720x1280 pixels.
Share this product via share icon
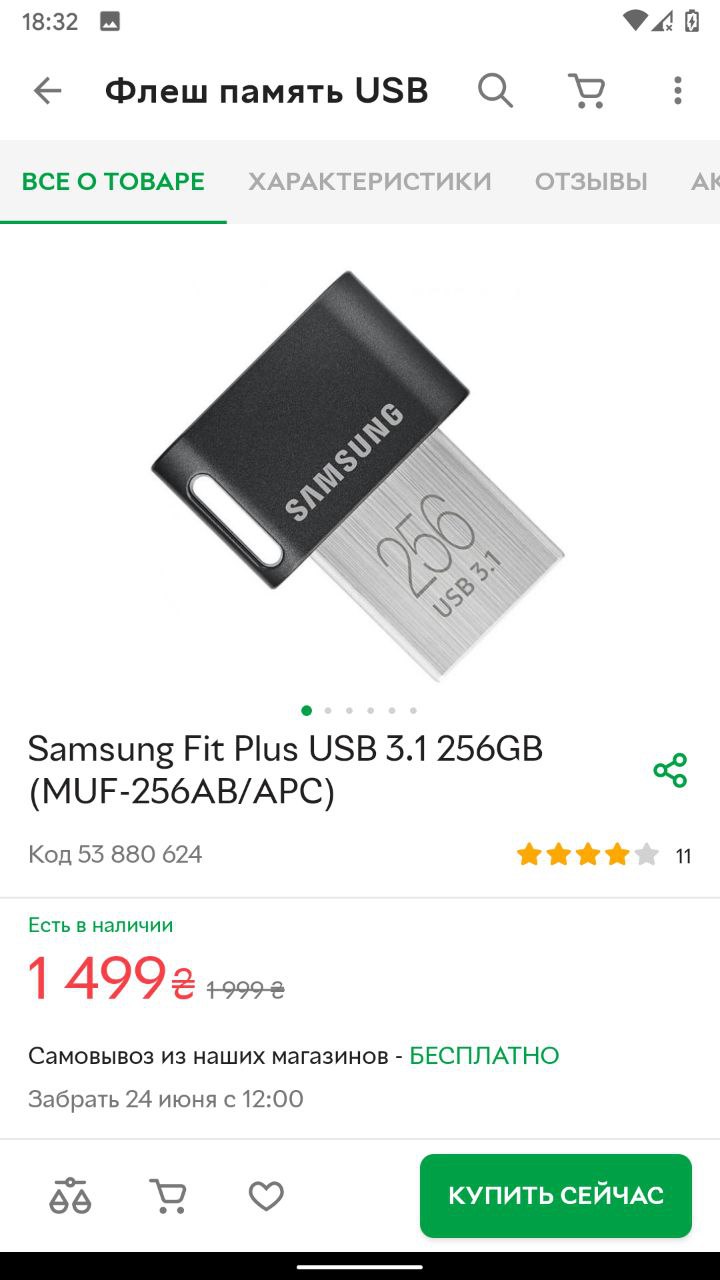coord(670,770)
